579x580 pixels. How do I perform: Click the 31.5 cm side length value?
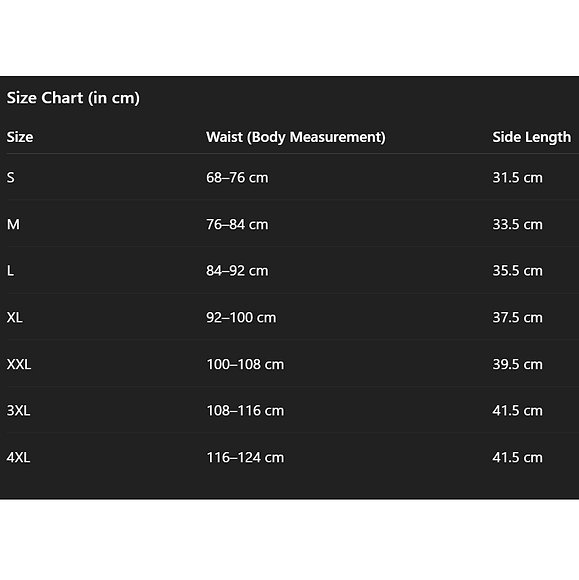click(517, 178)
